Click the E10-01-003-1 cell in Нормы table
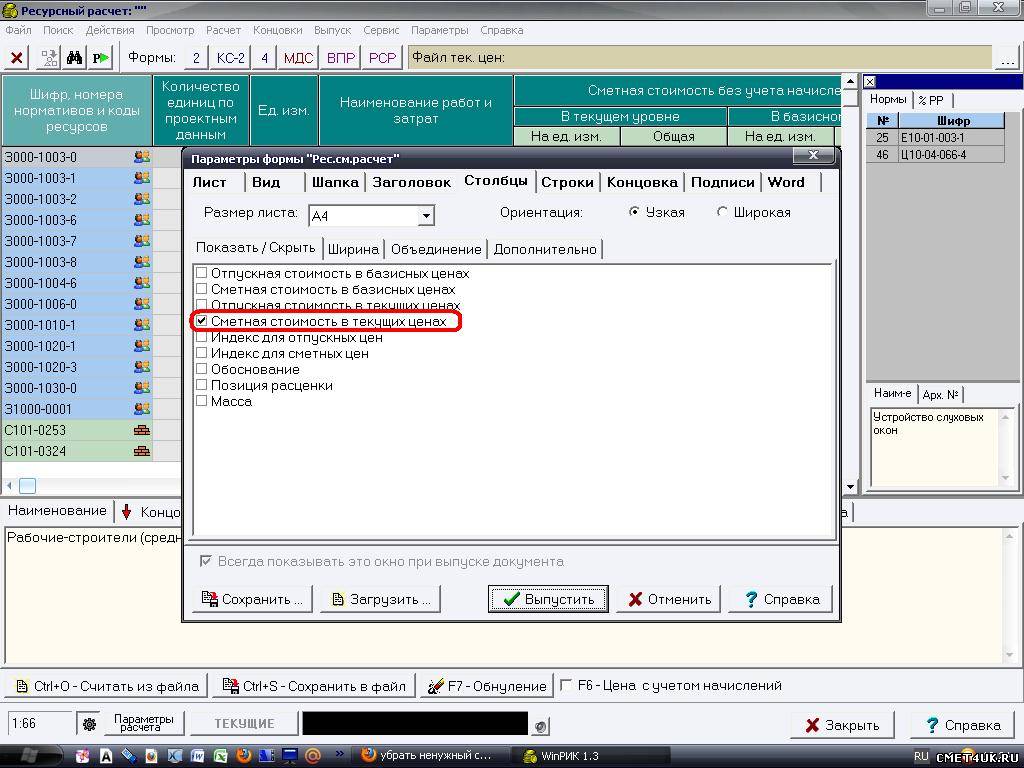The image size is (1024, 768). pyautogui.click(x=952, y=138)
